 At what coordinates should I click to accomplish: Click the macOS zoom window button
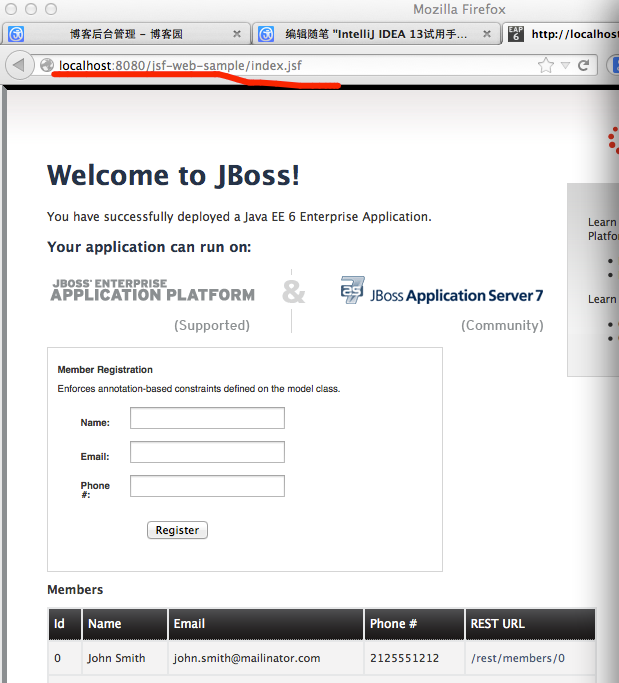pos(51,9)
